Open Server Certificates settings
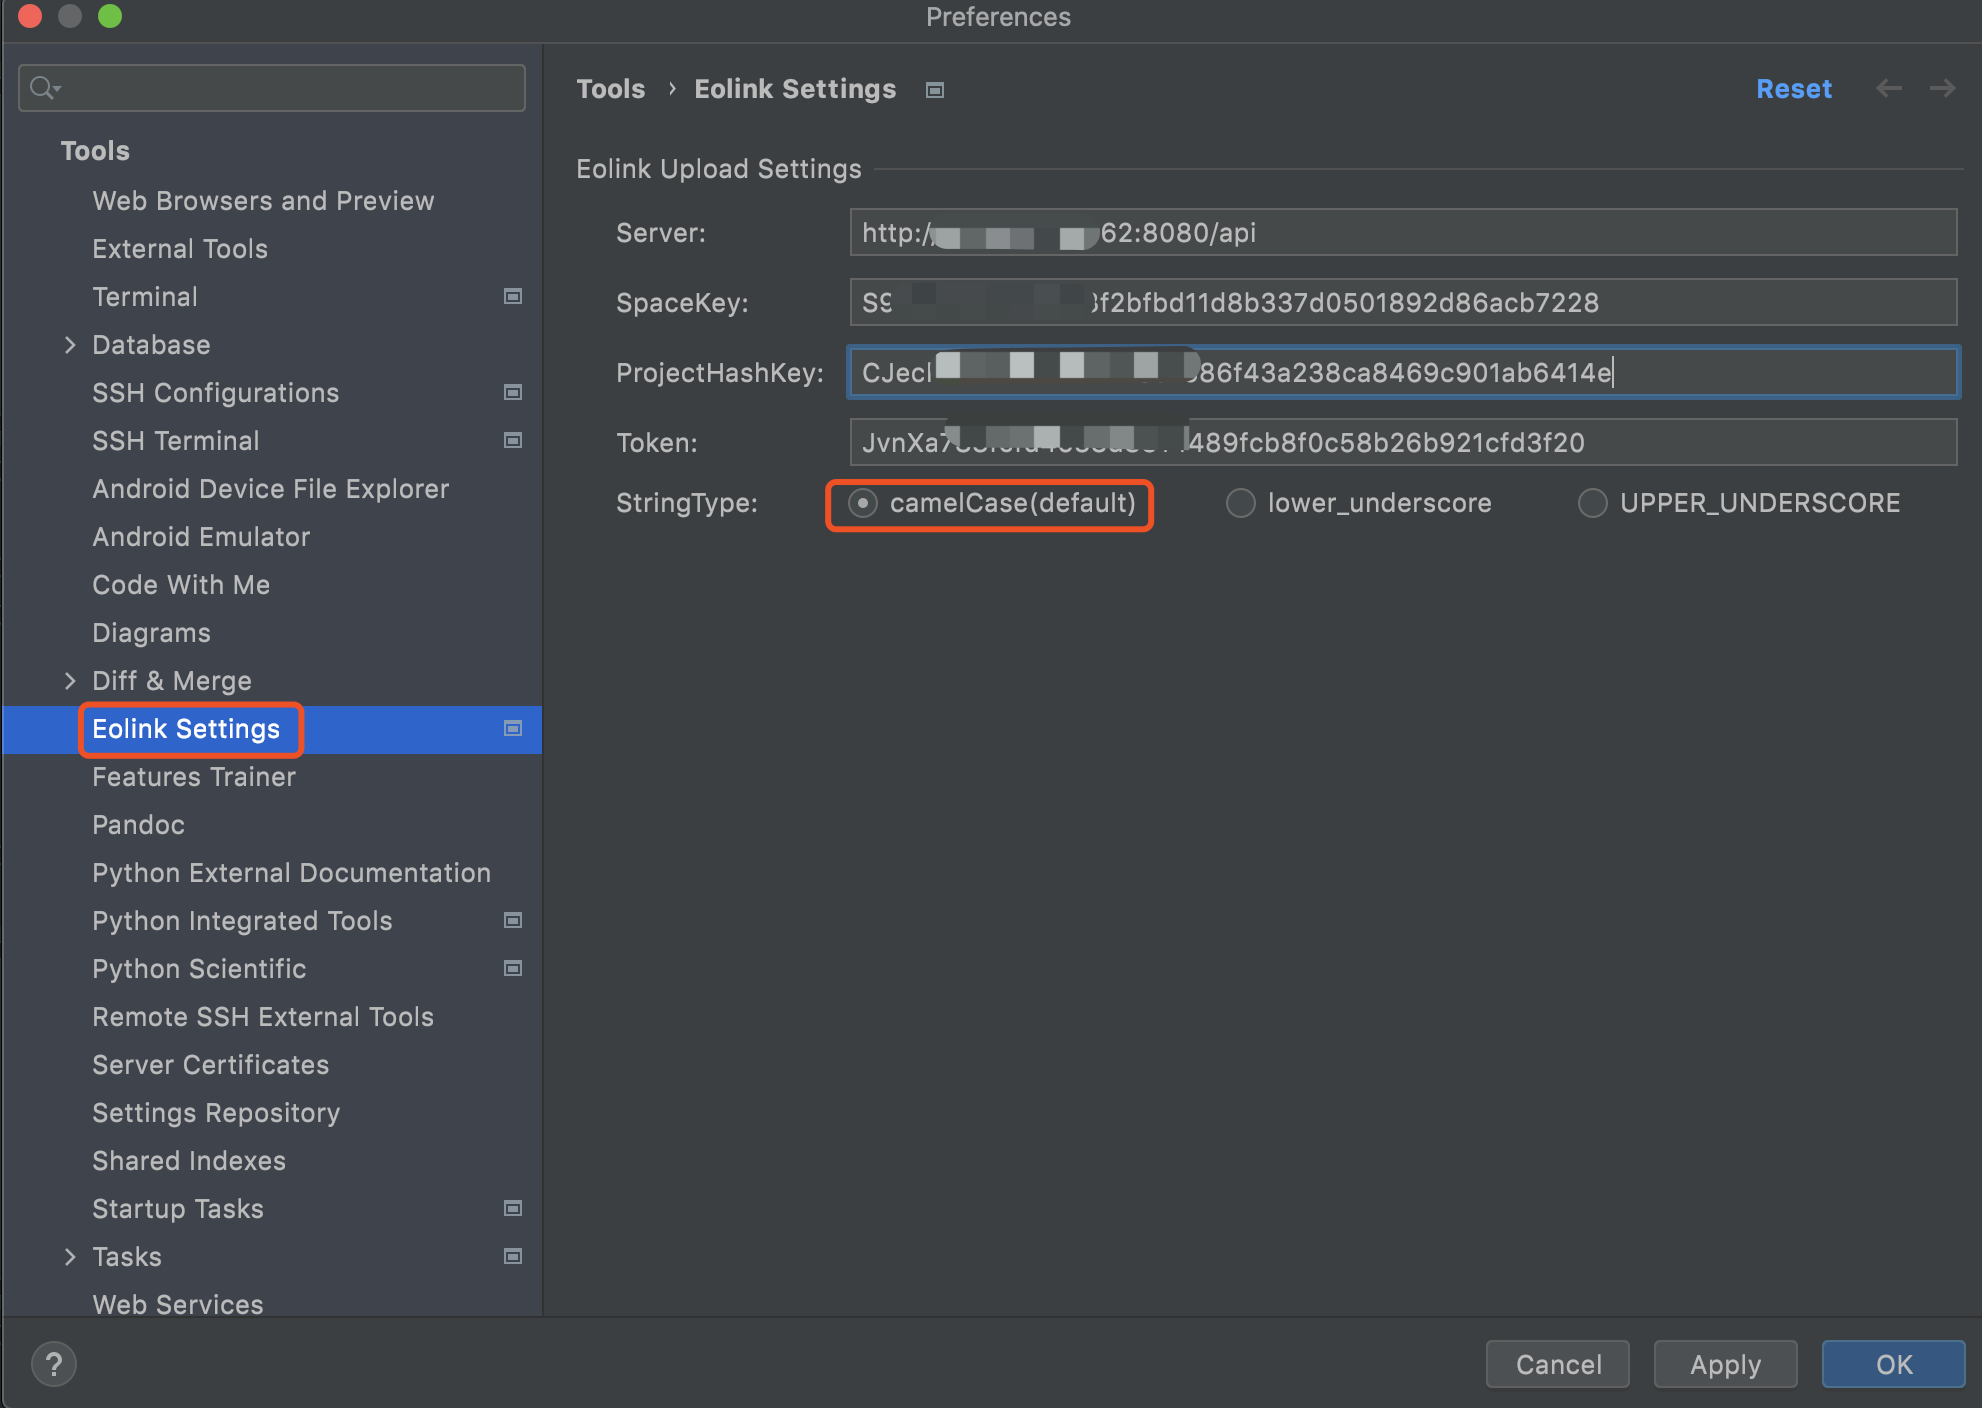Image resolution: width=1982 pixels, height=1408 pixels. 210,1065
